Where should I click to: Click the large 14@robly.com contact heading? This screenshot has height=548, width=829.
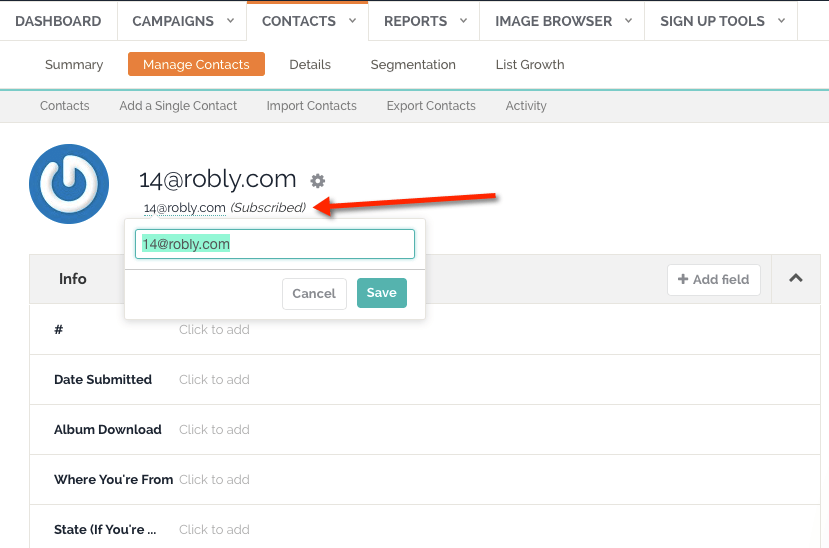pyautogui.click(x=217, y=179)
